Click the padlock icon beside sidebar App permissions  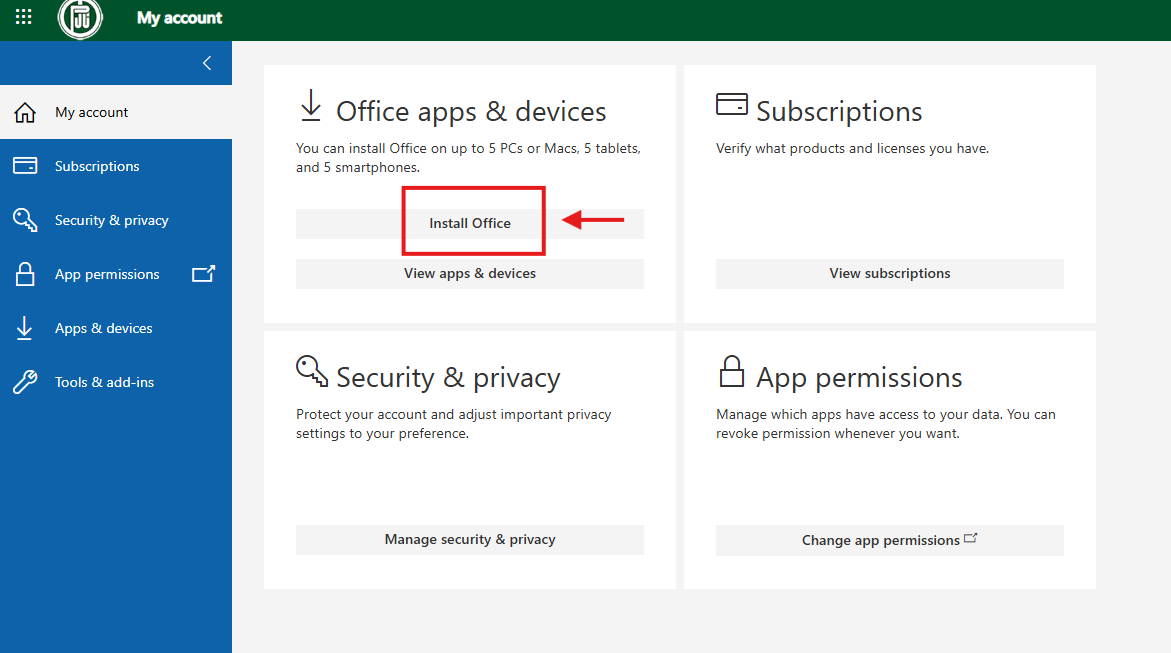[25, 274]
